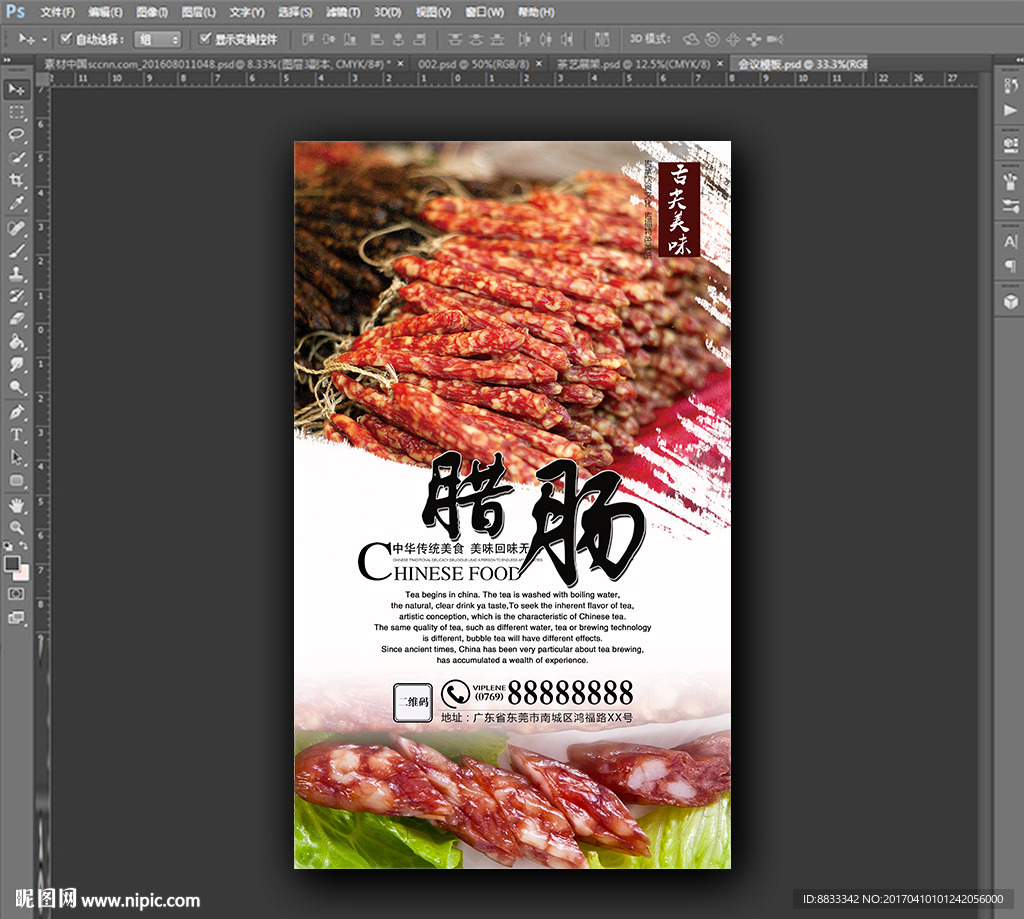Select the Dodge tool
This screenshot has width=1024, height=919.
coord(16,387)
